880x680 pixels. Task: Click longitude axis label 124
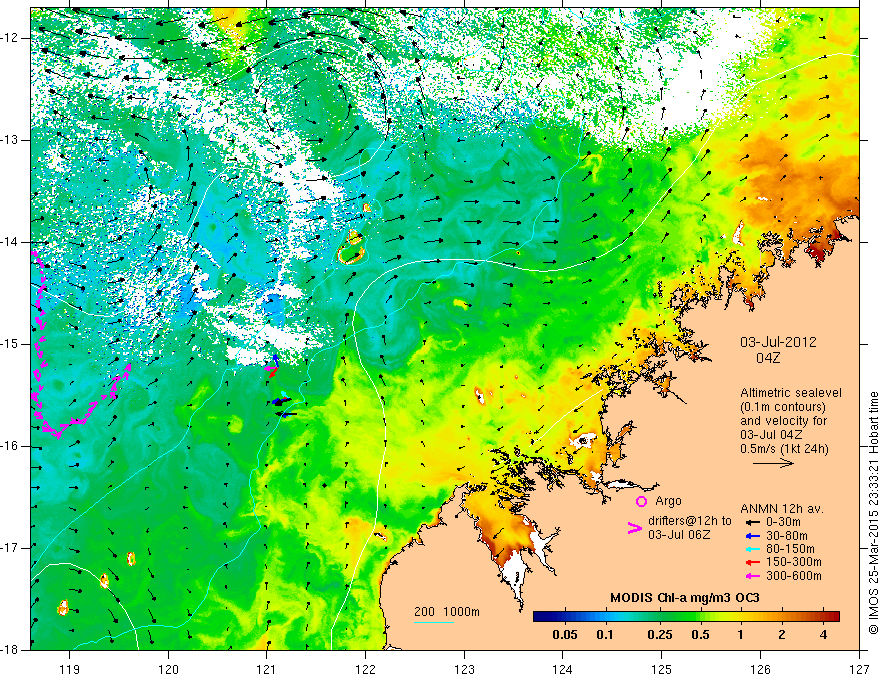click(x=563, y=669)
